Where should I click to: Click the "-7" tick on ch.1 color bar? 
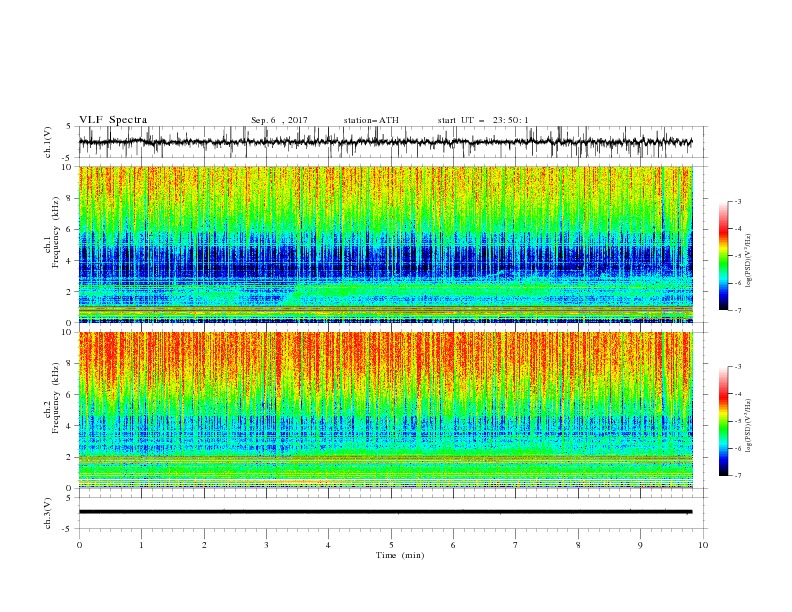[737, 311]
